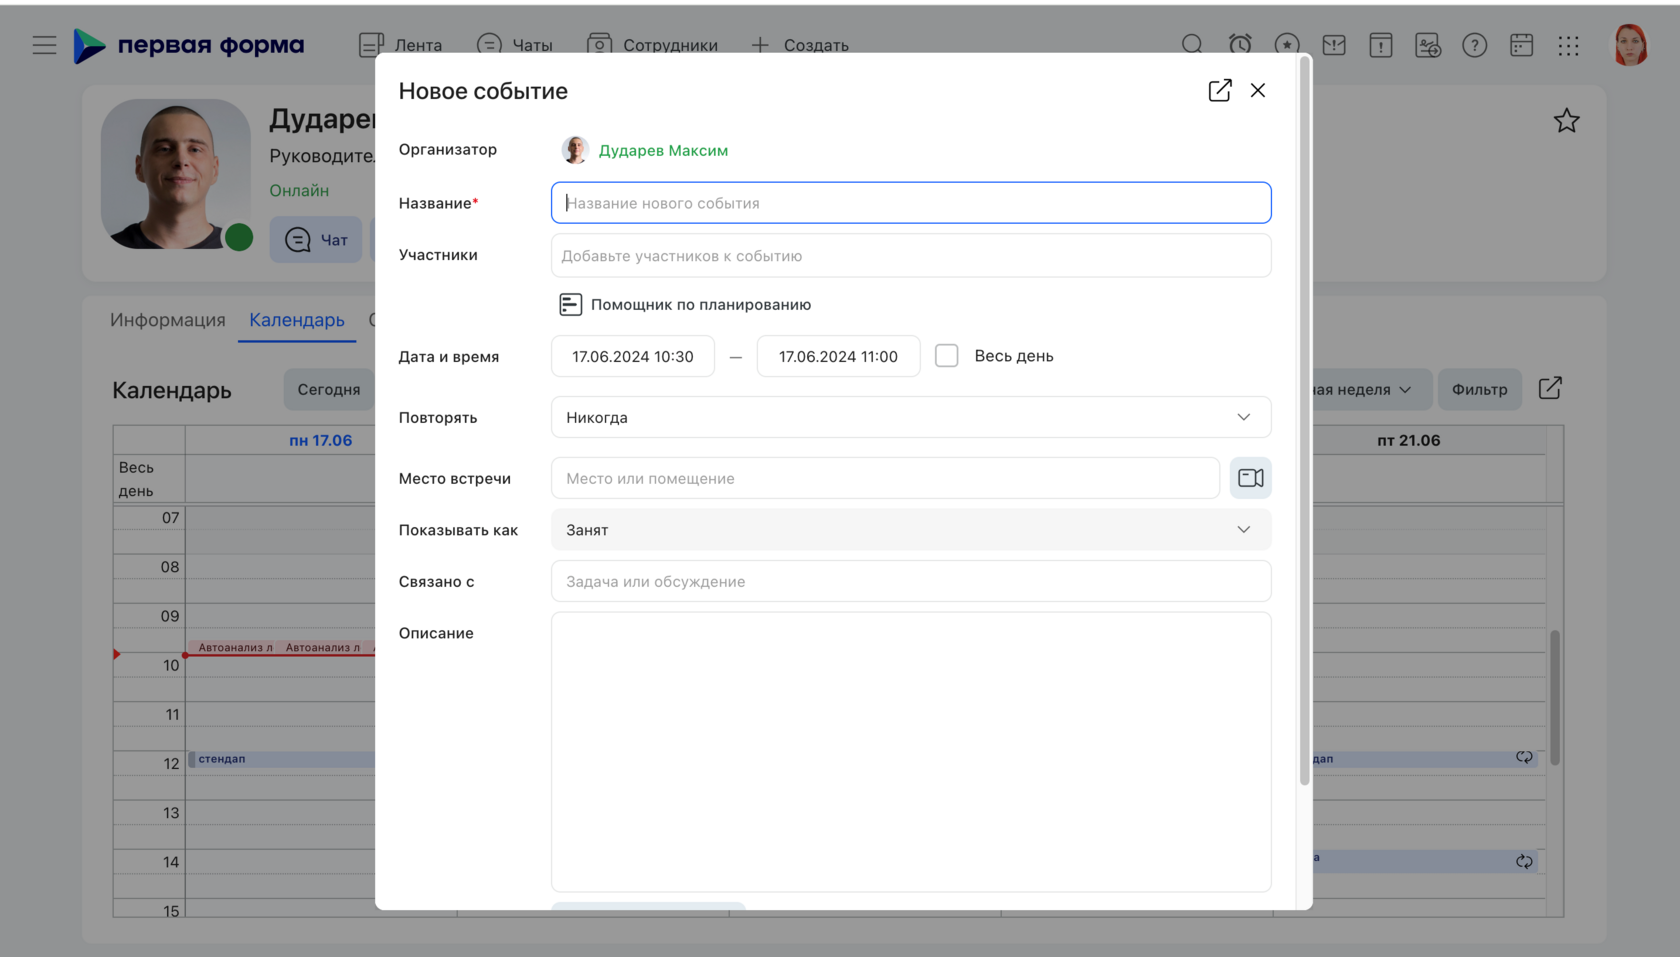
Task: Click the dialog's vertical scrollbar
Action: click(x=1304, y=420)
